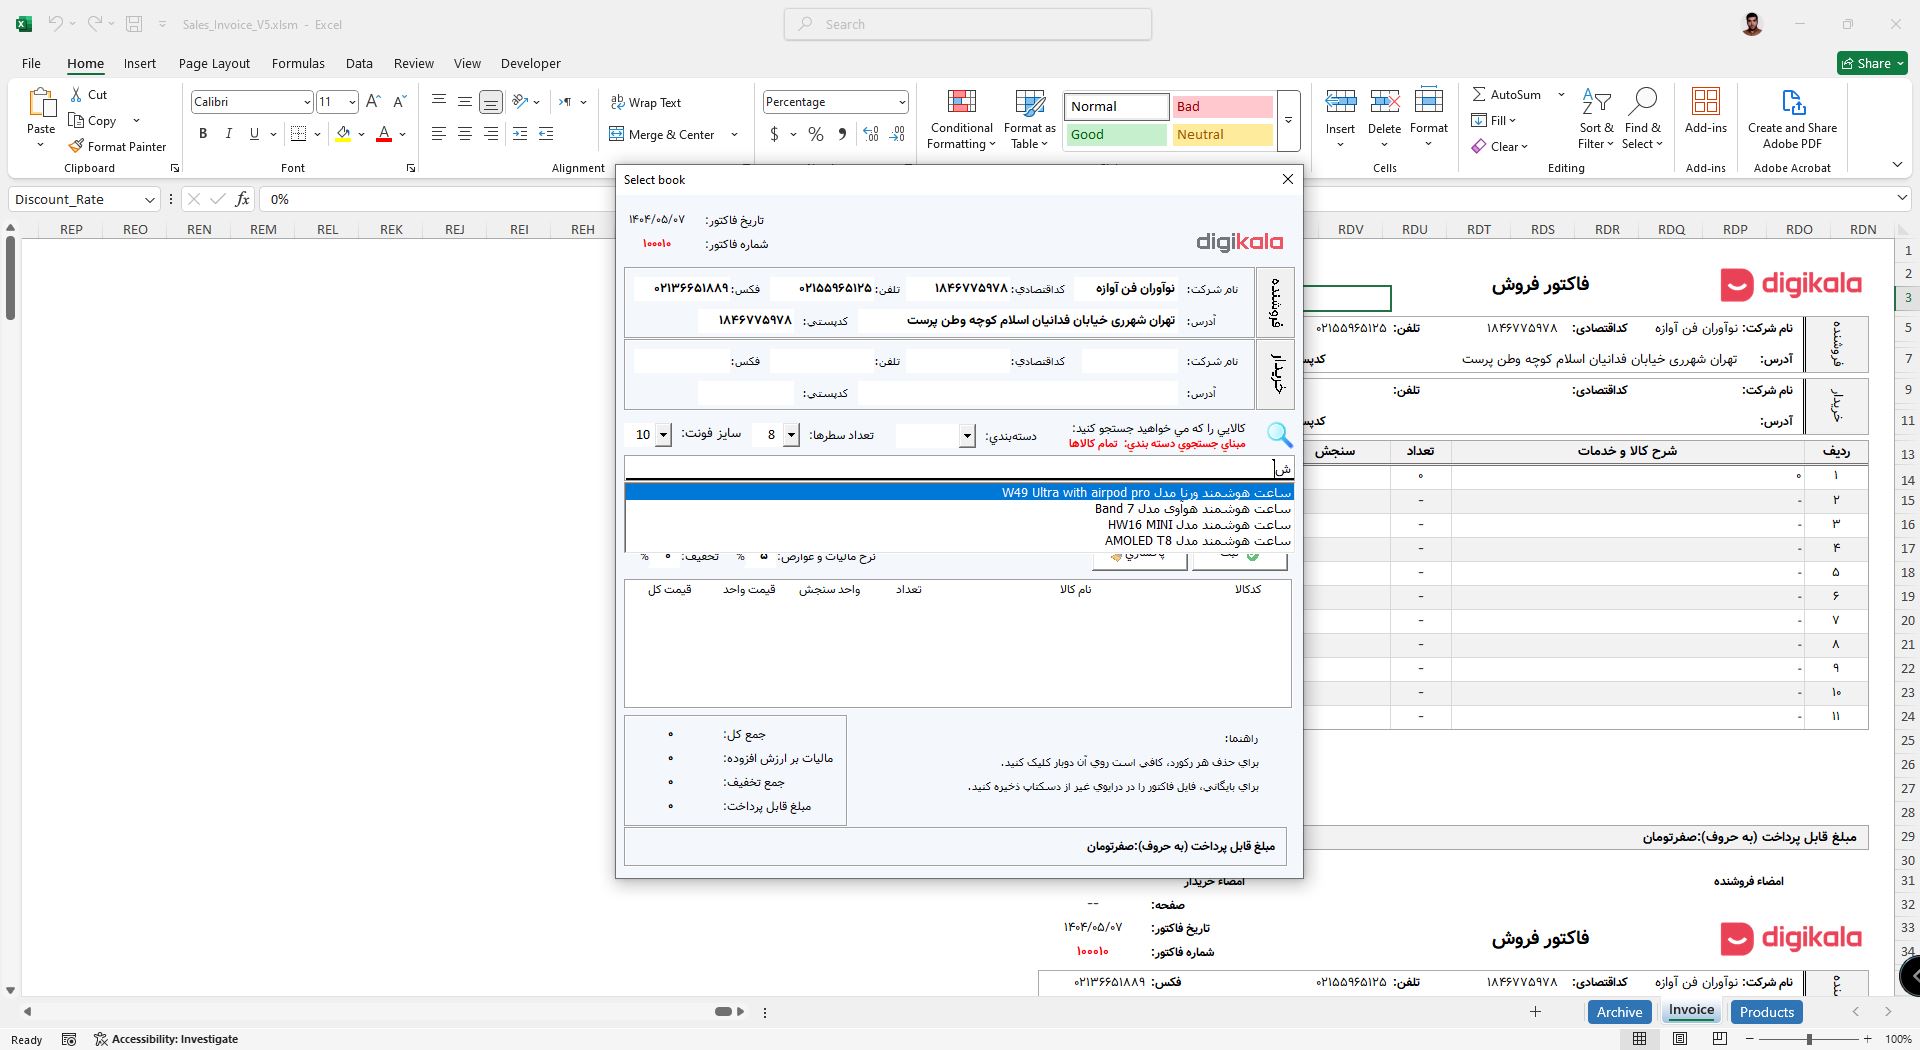1920x1050 pixels.
Task: Select HW16 MINI smartwatch item
Action: click(959, 525)
